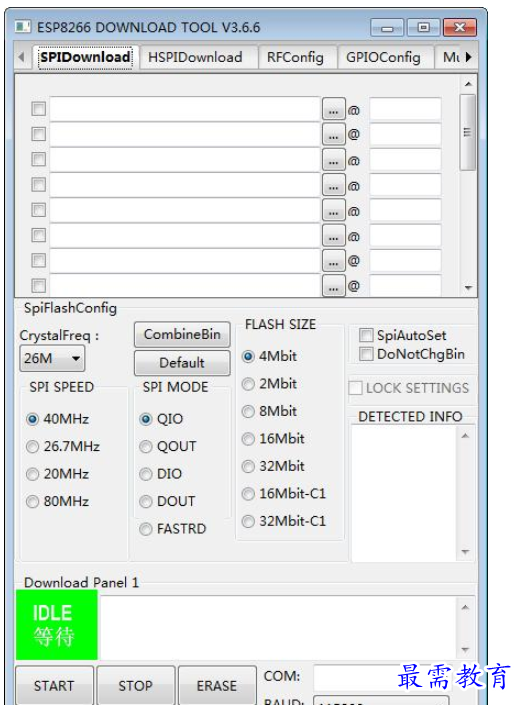
Task: Select 20MHz SPI speed
Action: pyautogui.click(x=57, y=474)
